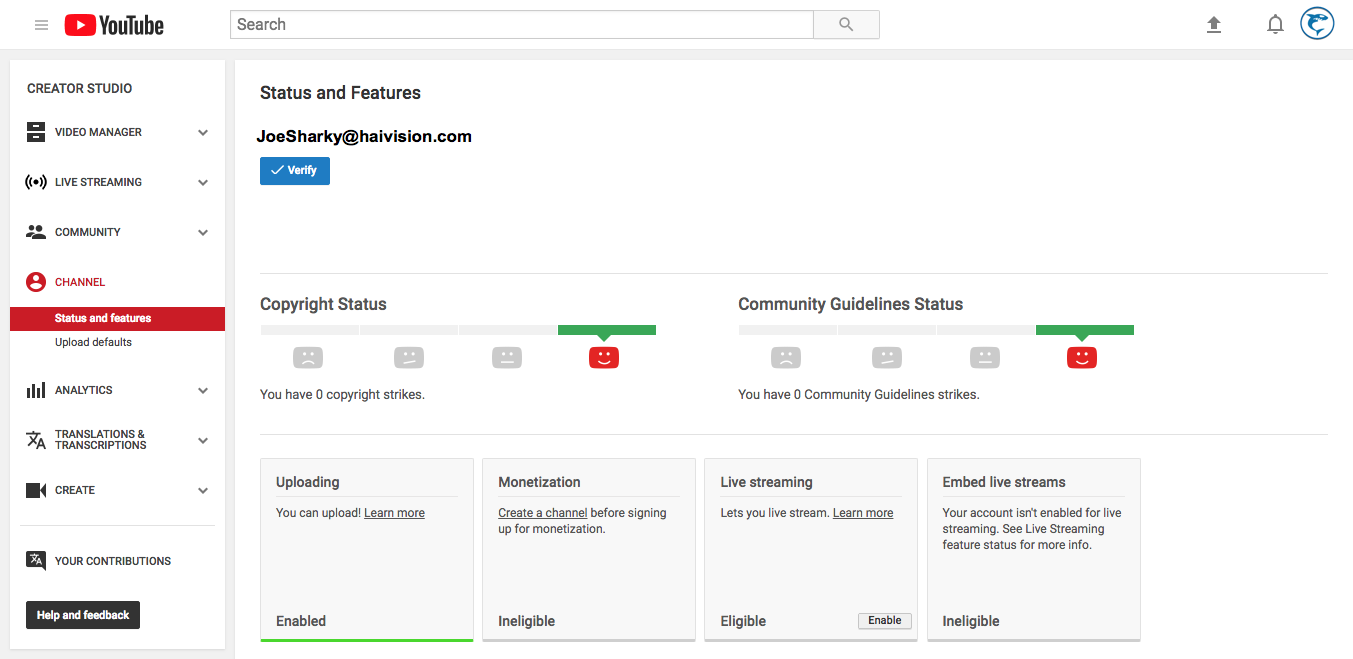The height and width of the screenshot is (659, 1353).
Task: Click the blue Verify button
Action: click(x=295, y=171)
